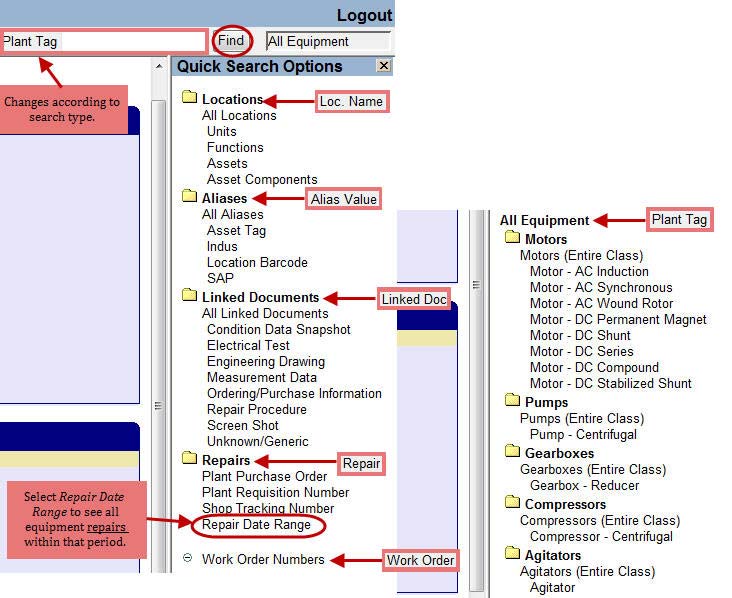732x598 pixels.
Task: Click the Linked Documents folder icon
Action: point(189,297)
